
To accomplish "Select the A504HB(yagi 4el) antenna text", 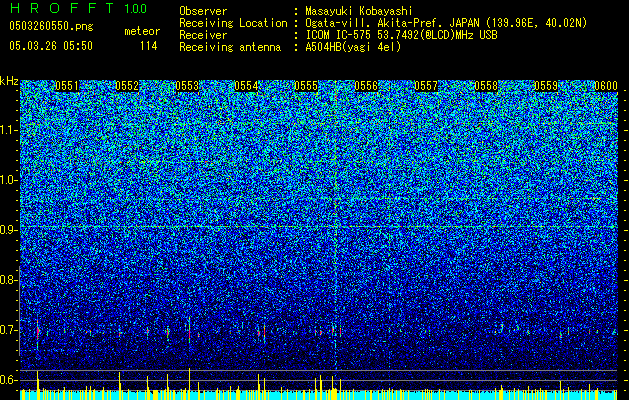I will pyautogui.click(x=353, y=47).
